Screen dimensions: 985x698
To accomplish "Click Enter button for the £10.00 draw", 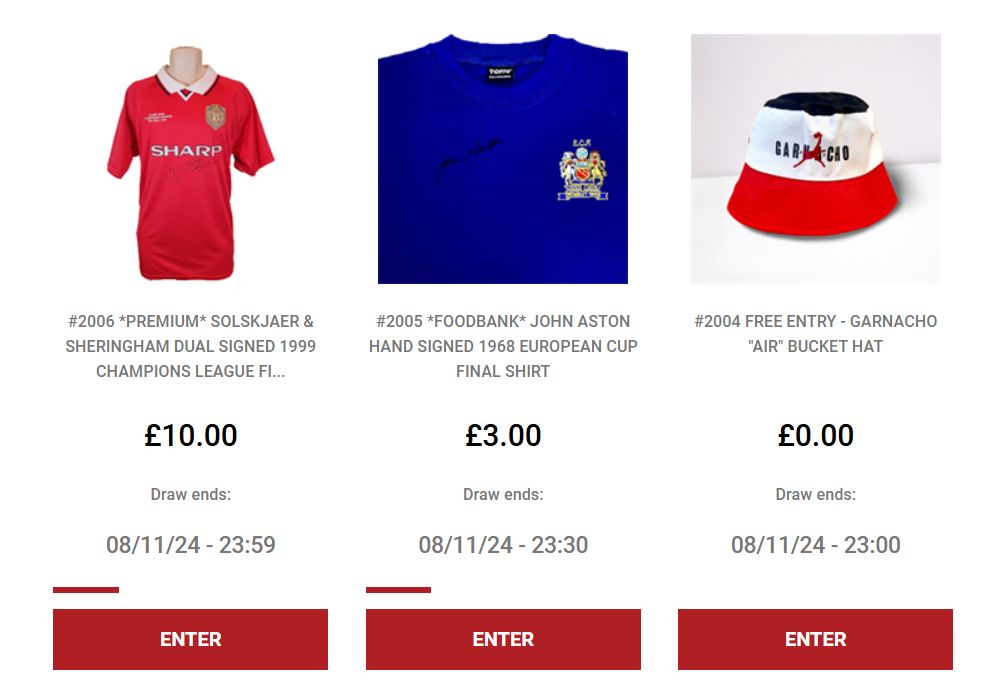I will (x=190, y=639).
